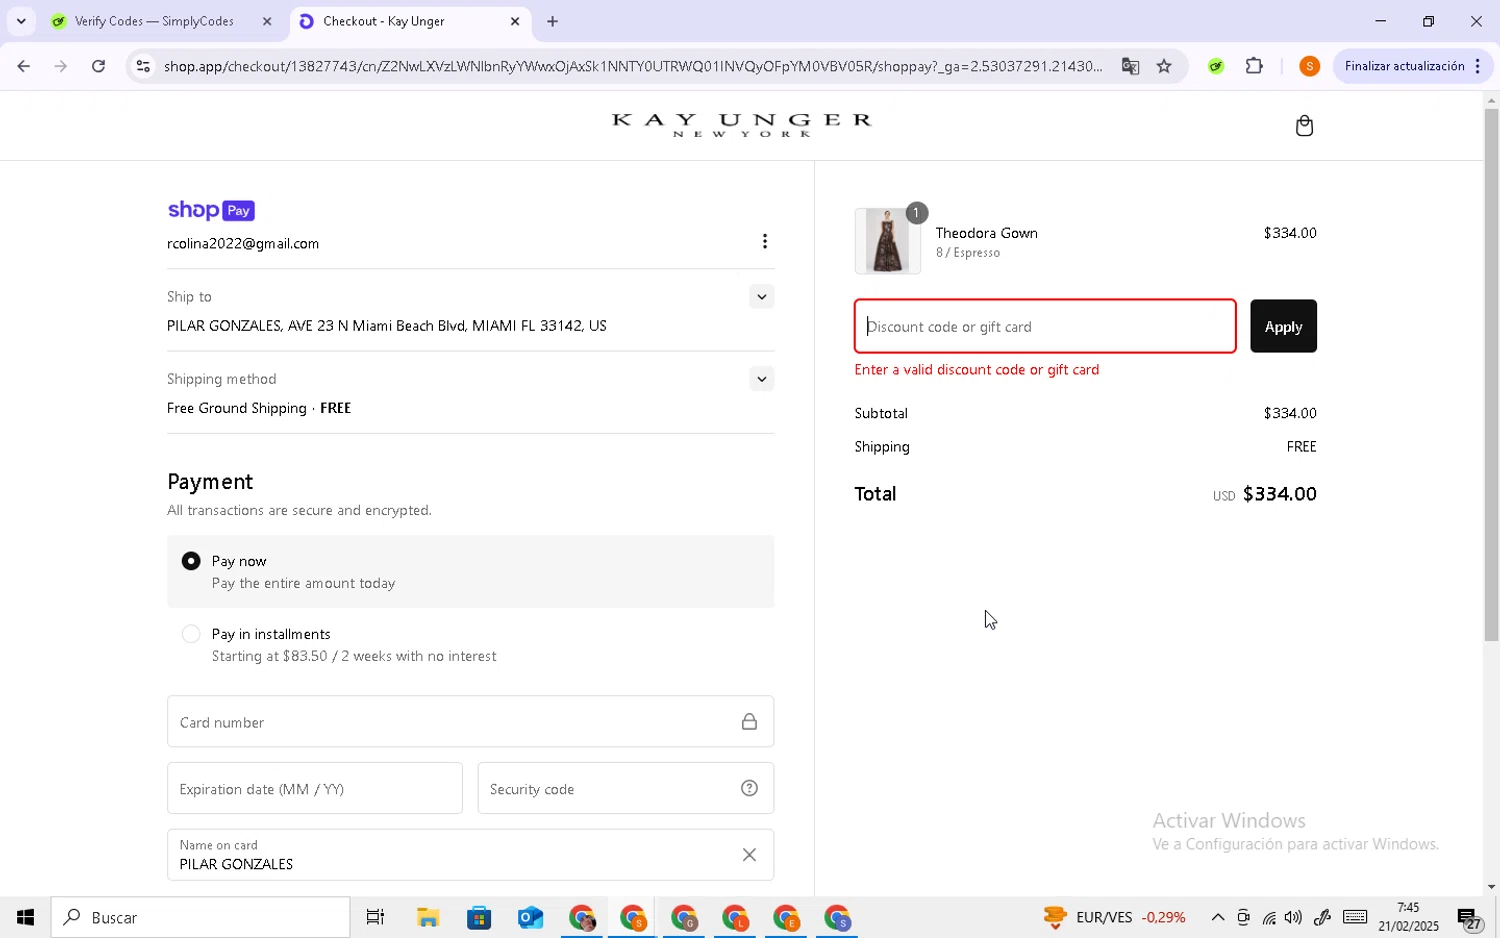Expand the Ship to address dropdown
Viewport: 1500px width, 938px height.
pyautogui.click(x=762, y=297)
